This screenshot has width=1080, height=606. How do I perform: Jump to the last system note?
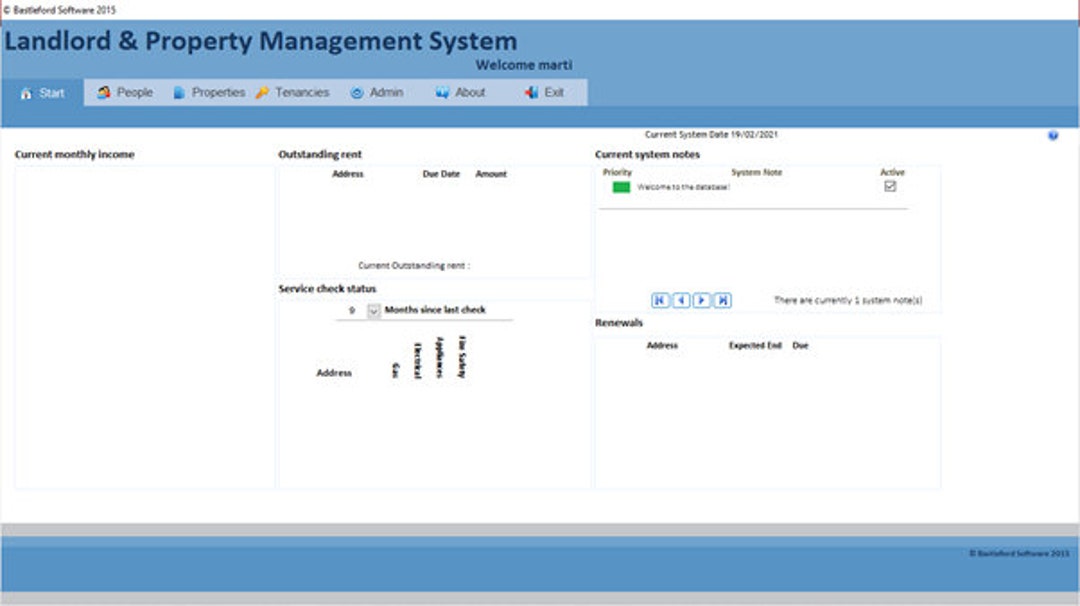coord(722,299)
